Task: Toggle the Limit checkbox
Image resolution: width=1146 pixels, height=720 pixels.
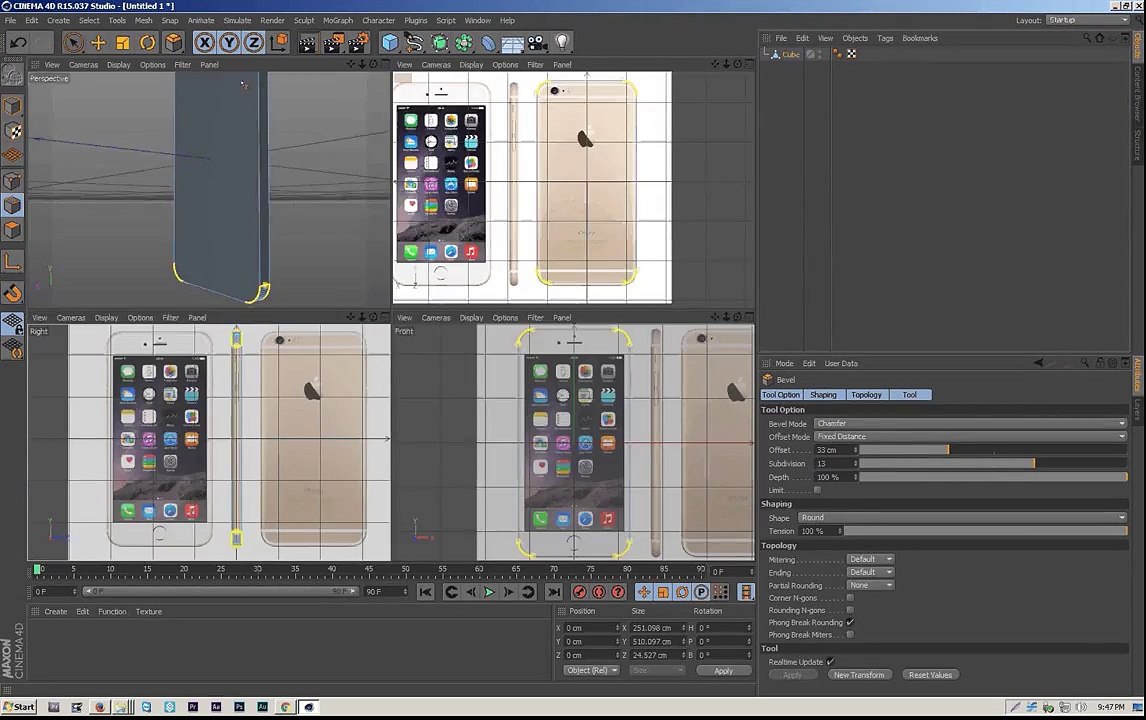Action: tap(817, 490)
